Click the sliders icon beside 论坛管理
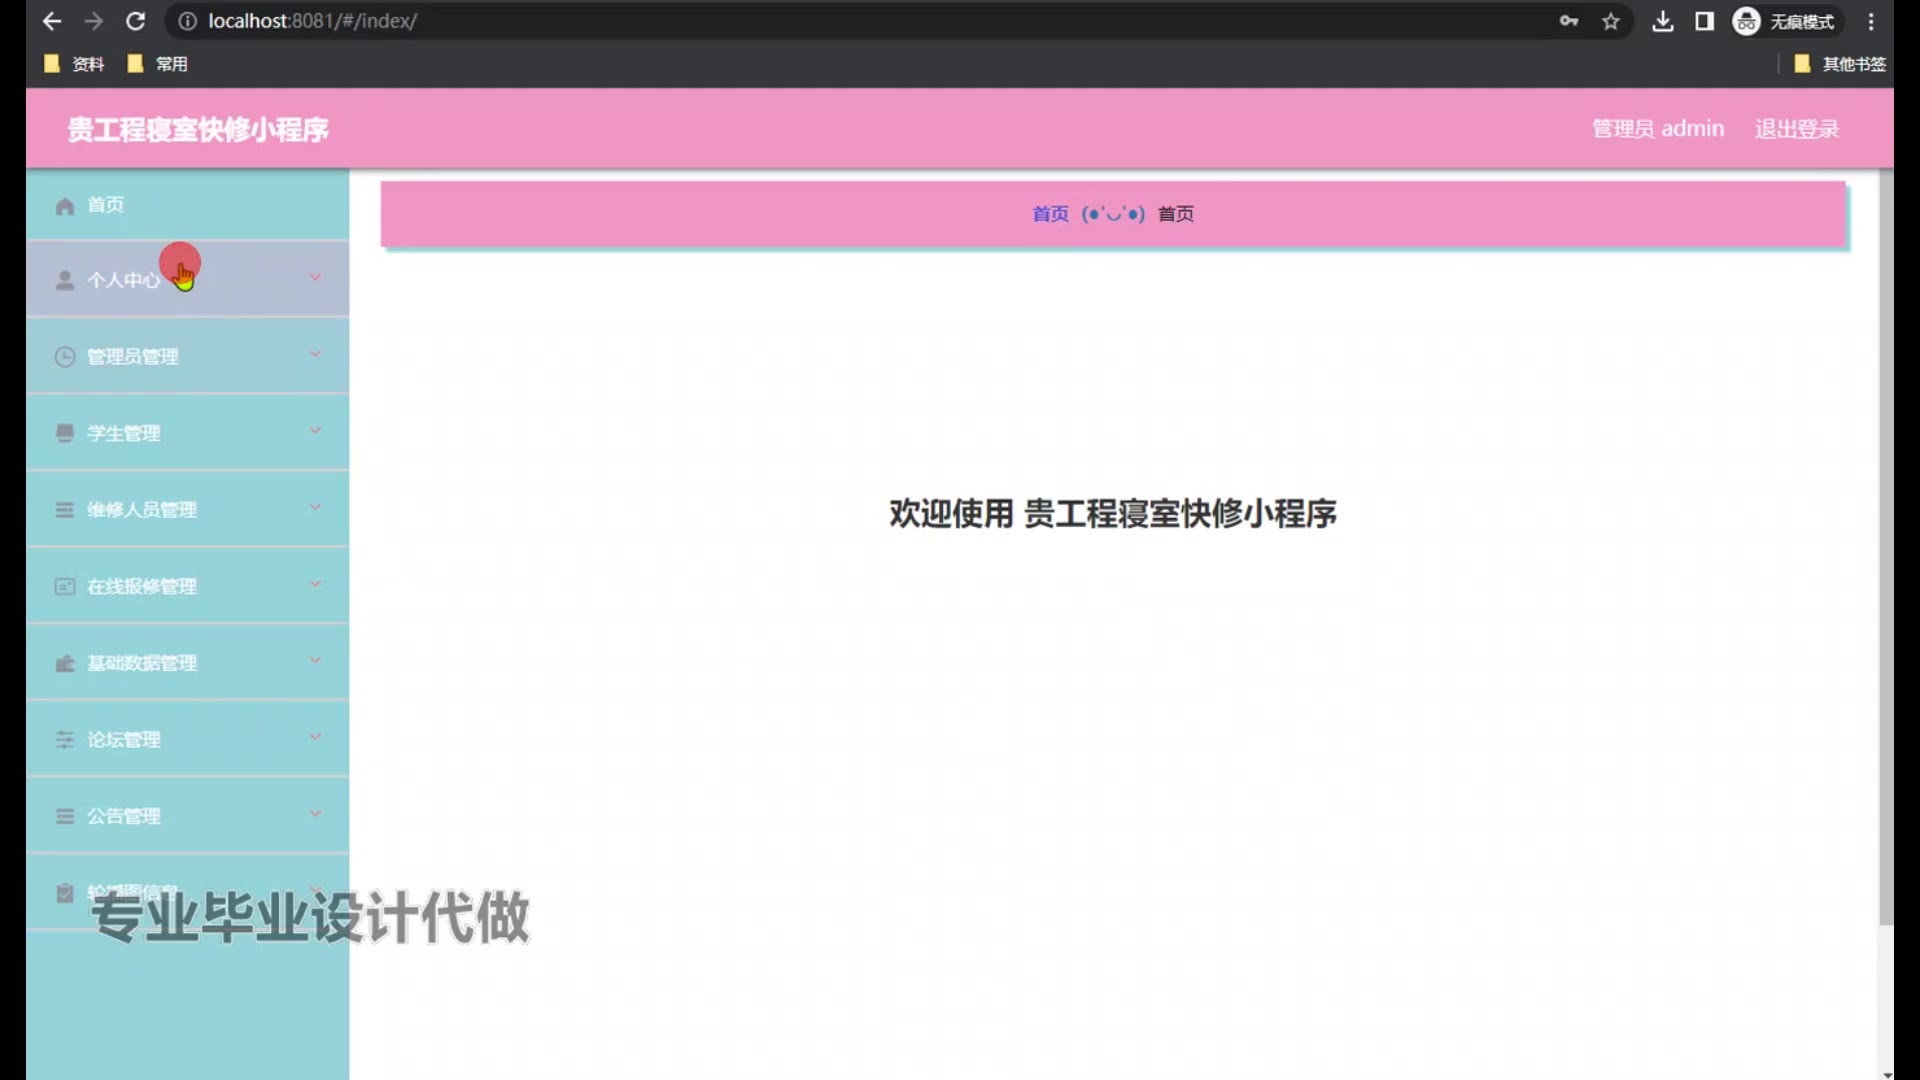 tap(65, 740)
